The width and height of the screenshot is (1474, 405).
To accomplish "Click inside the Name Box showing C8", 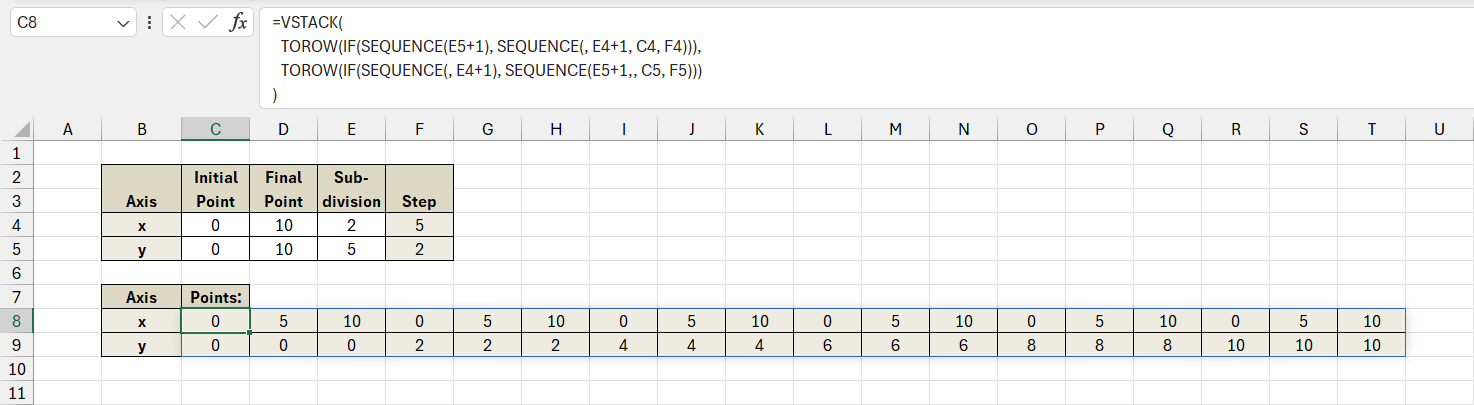I will point(60,23).
